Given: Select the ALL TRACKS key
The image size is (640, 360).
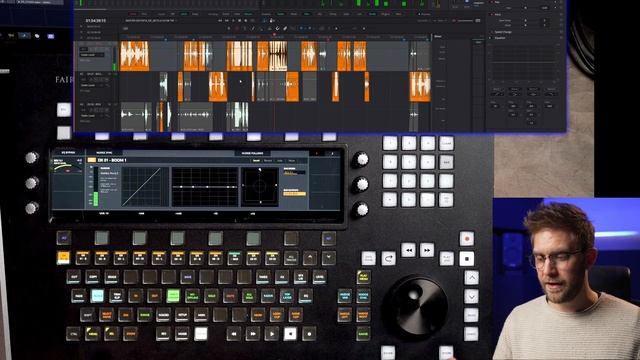Looking at the screenshot, I should [x=291, y=258].
